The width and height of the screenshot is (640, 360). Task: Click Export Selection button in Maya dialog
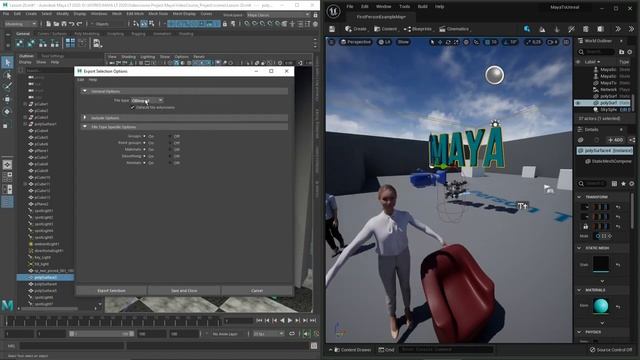pyautogui.click(x=111, y=291)
